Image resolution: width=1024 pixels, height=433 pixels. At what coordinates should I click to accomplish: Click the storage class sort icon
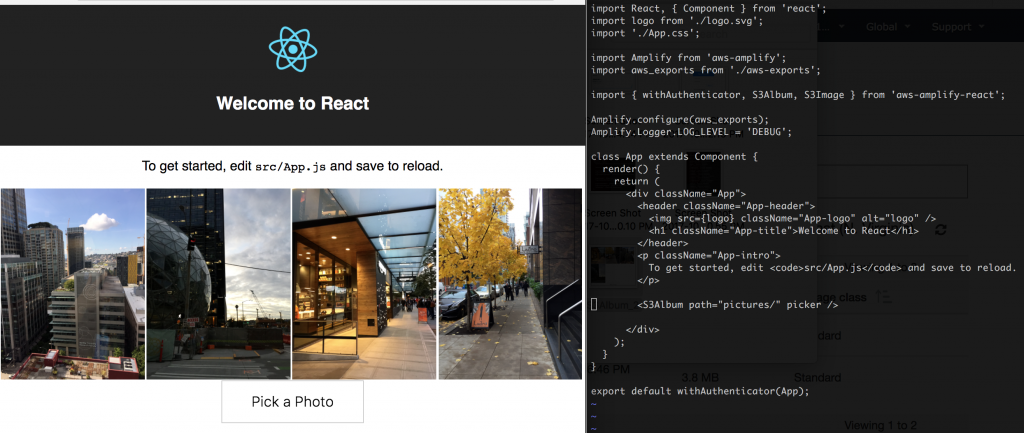pyautogui.click(x=883, y=297)
